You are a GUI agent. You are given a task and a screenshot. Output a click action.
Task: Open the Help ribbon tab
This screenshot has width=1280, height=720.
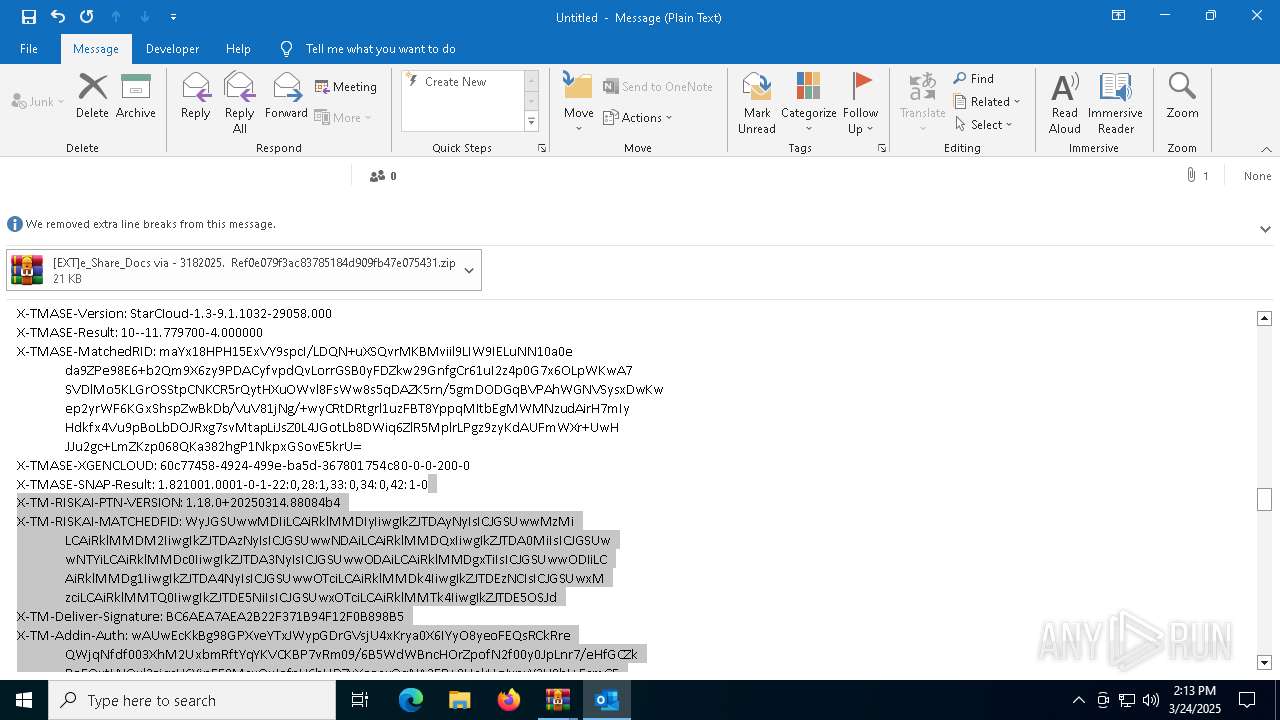238,48
